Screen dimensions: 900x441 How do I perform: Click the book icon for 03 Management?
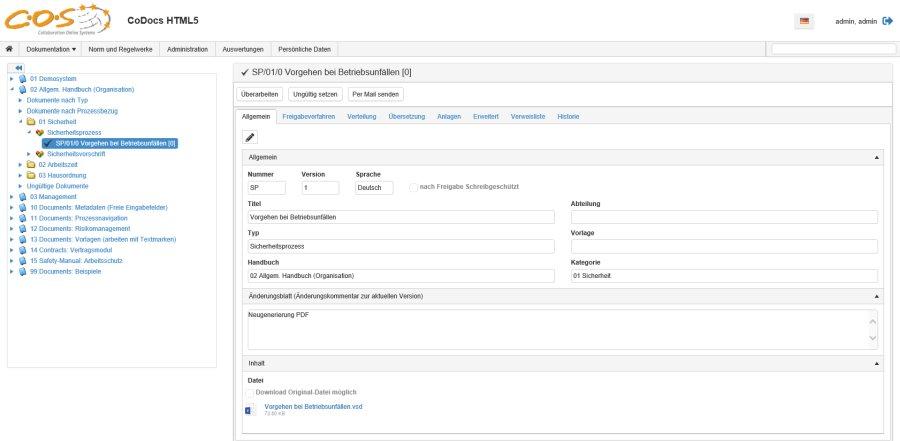pos(22,197)
